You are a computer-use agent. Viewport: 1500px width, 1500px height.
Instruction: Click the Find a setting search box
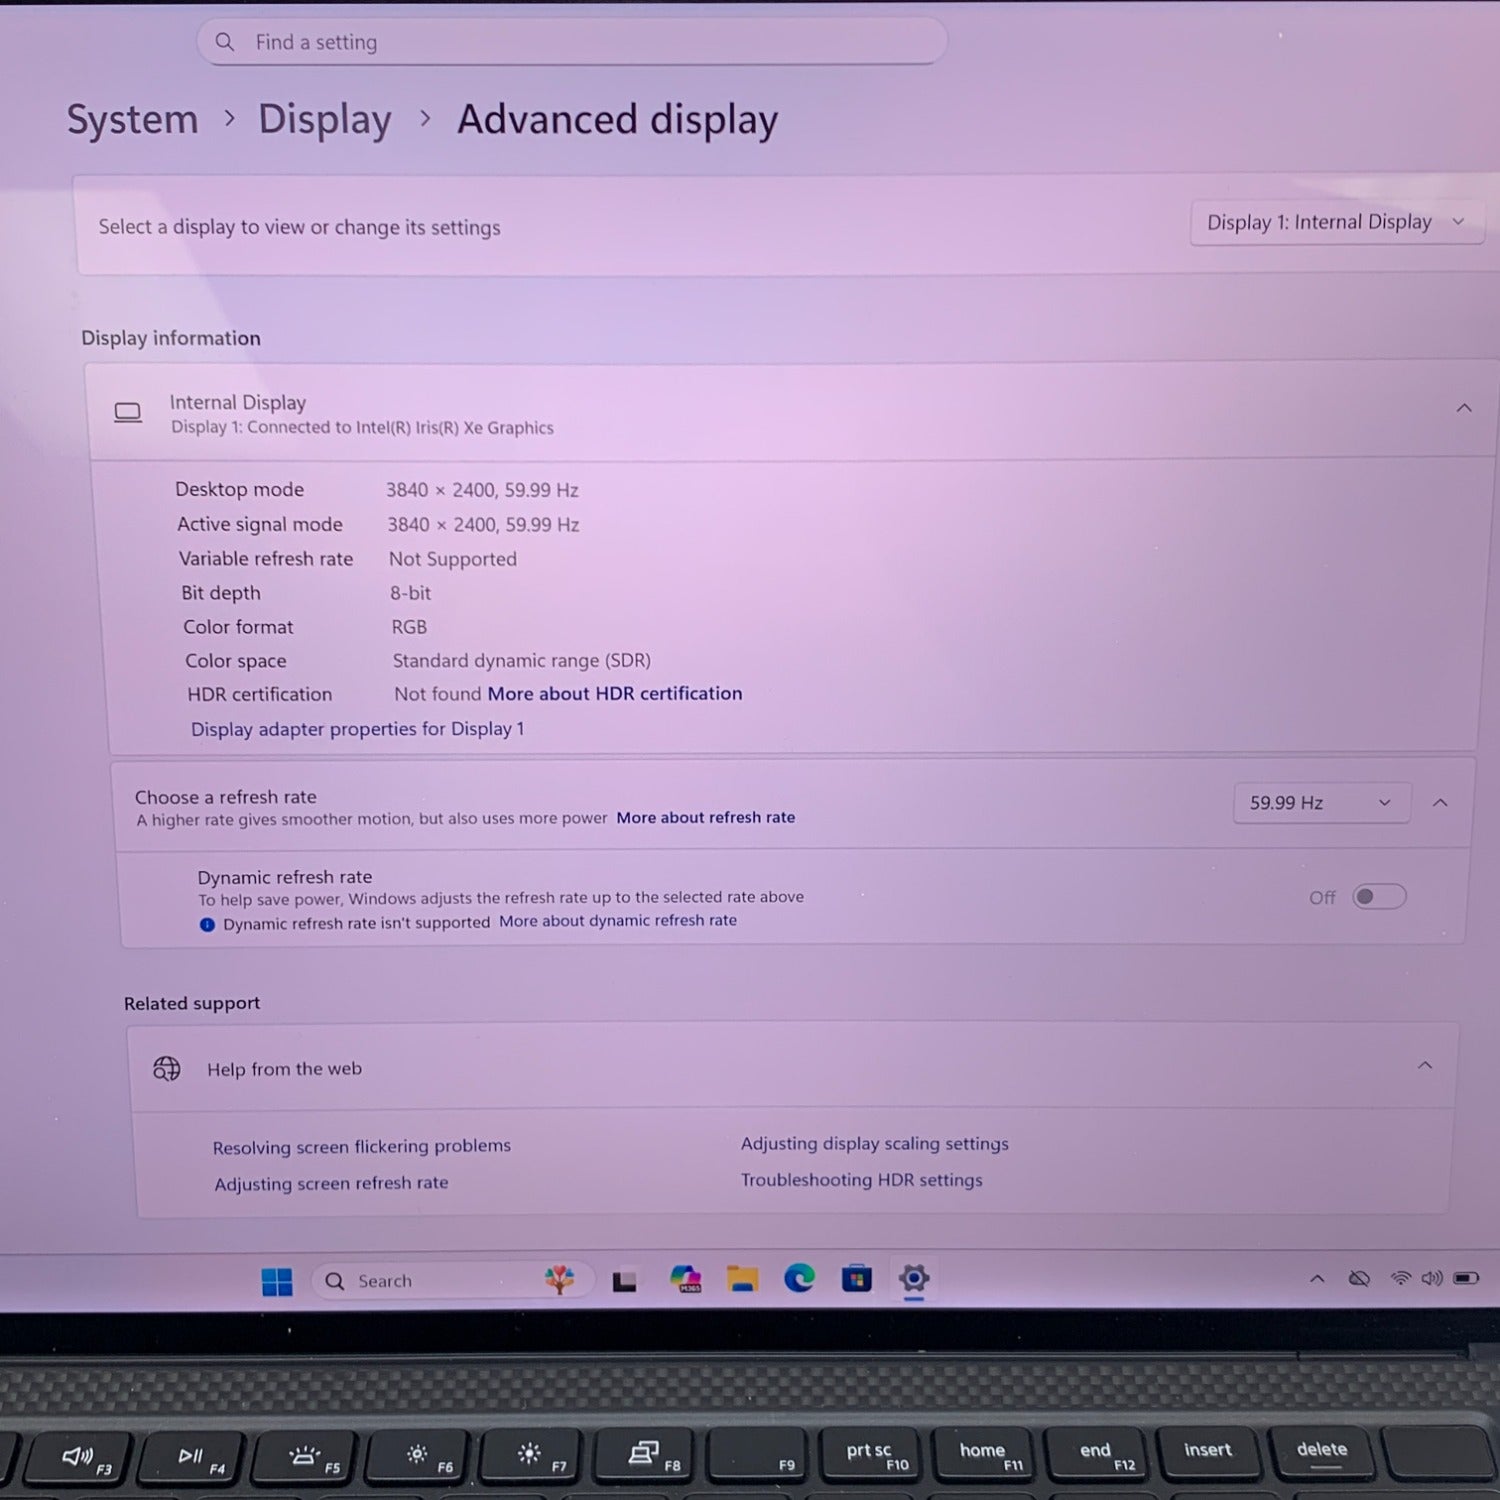coord(570,42)
